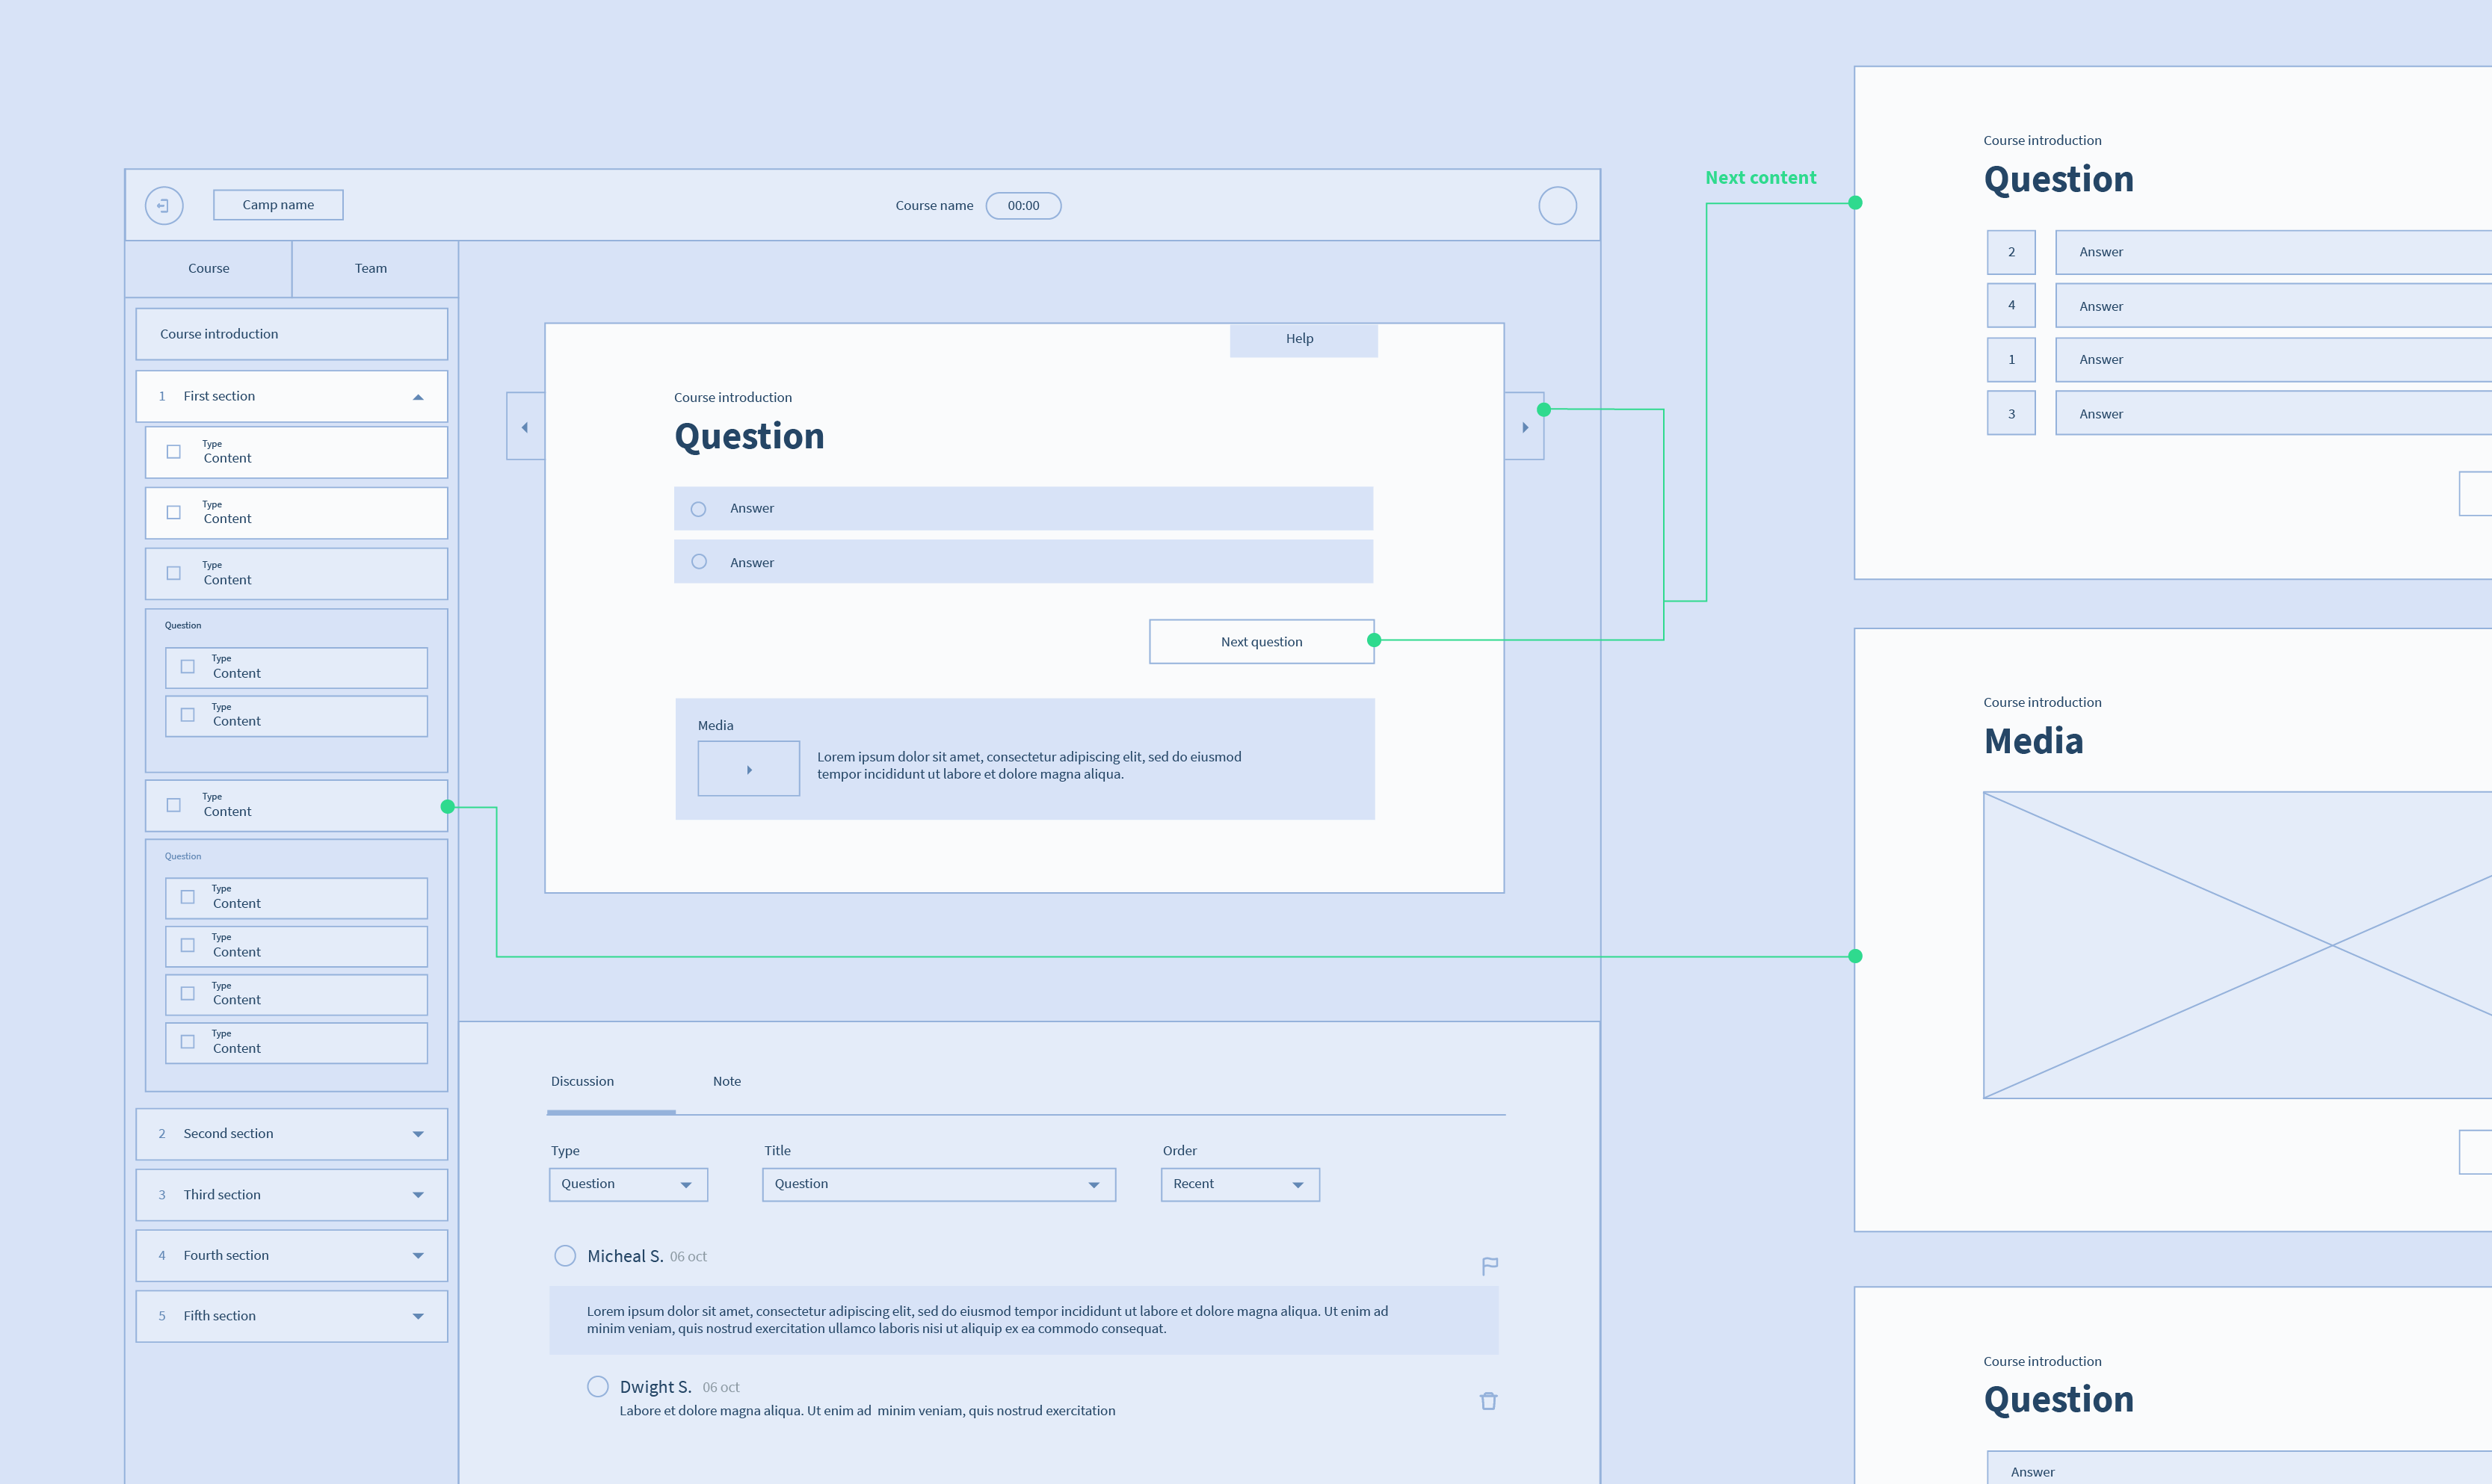Screen dimensions: 2492x1484
Task: Select the first Answer radio button
Action: (x=698, y=508)
